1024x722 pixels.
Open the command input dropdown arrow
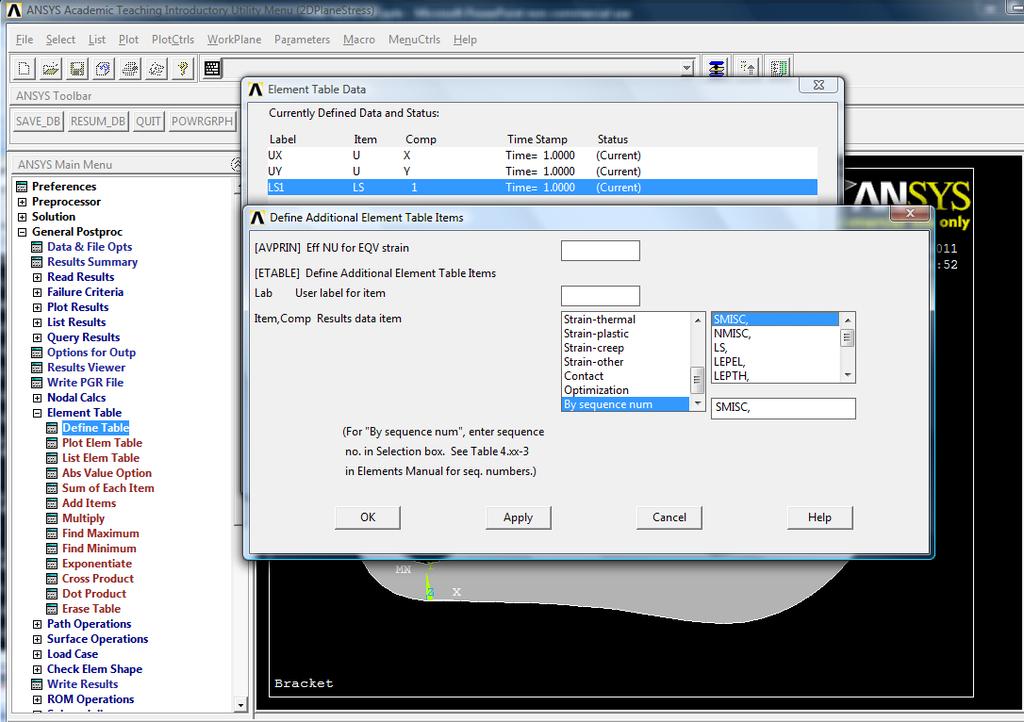pos(686,68)
